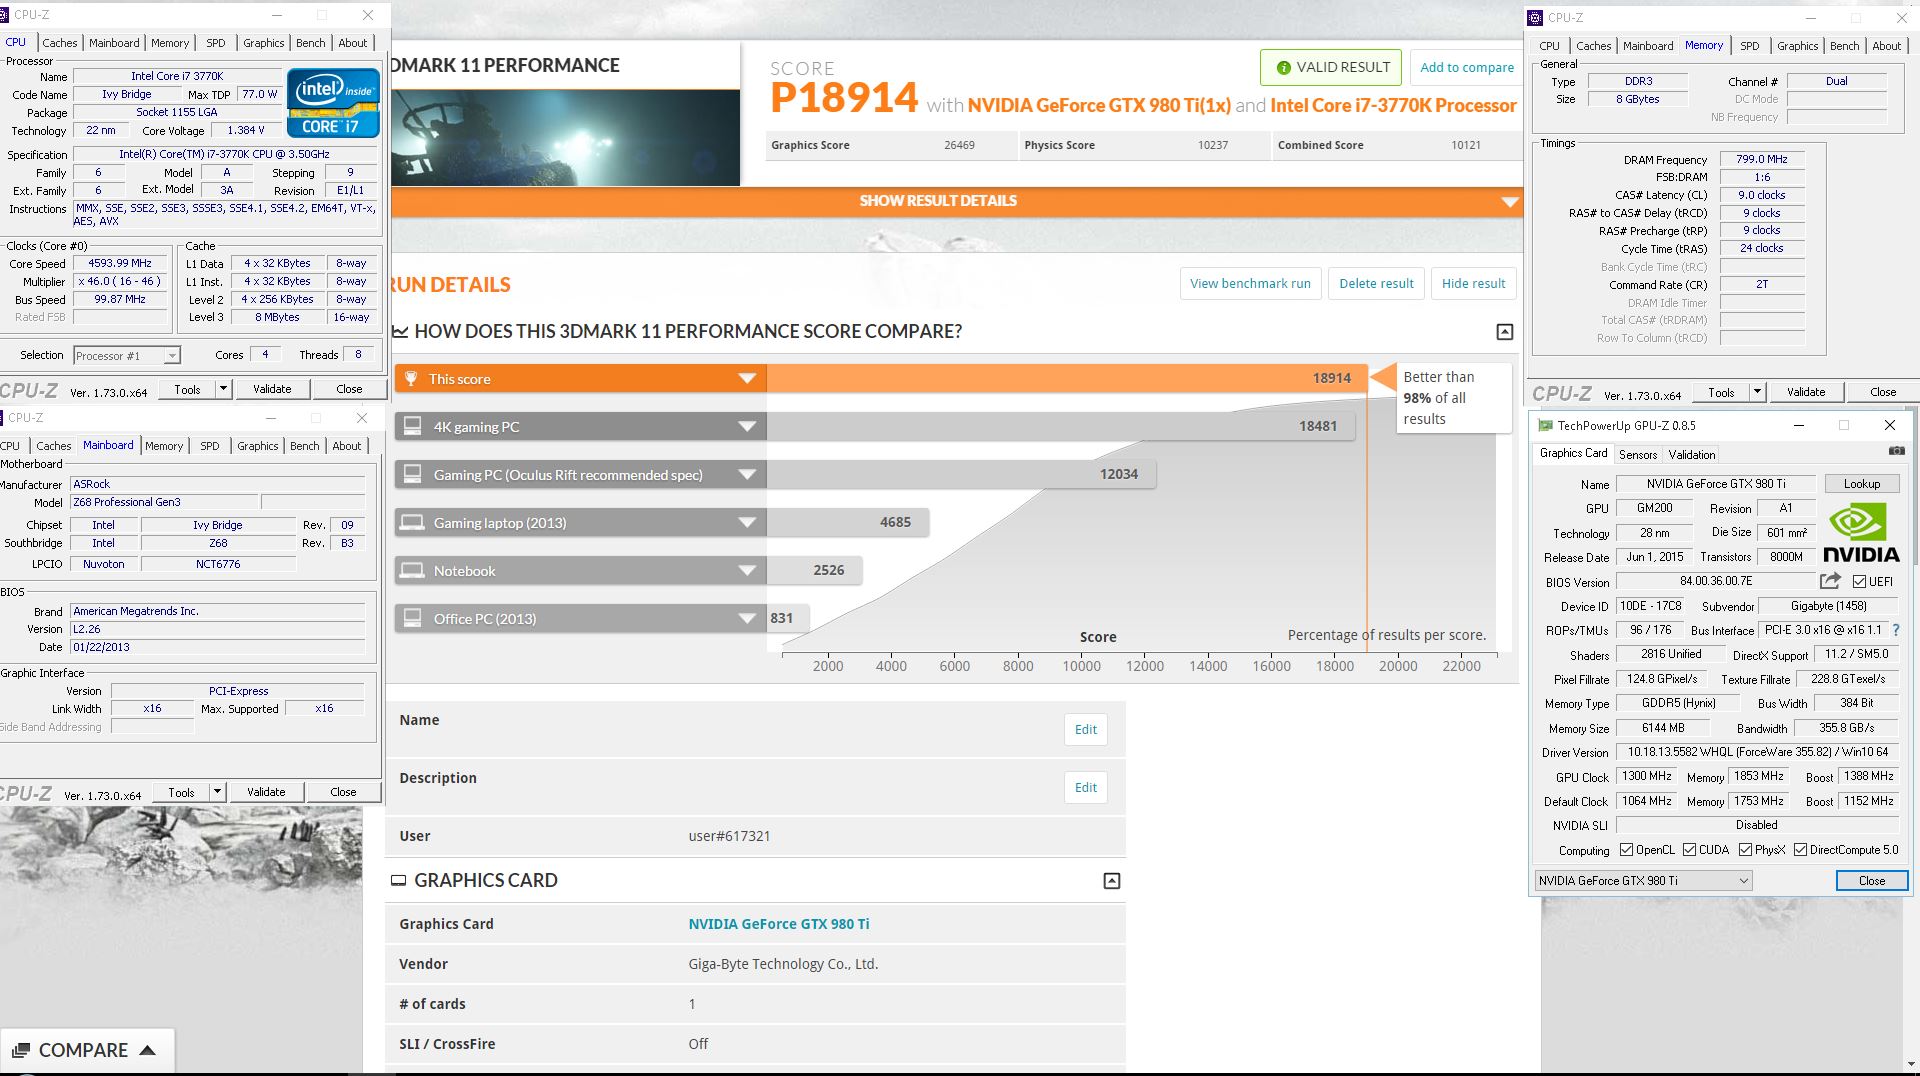Click the CPU-Z processor Name field
Viewport: 1920px width, 1076px height.
point(177,76)
